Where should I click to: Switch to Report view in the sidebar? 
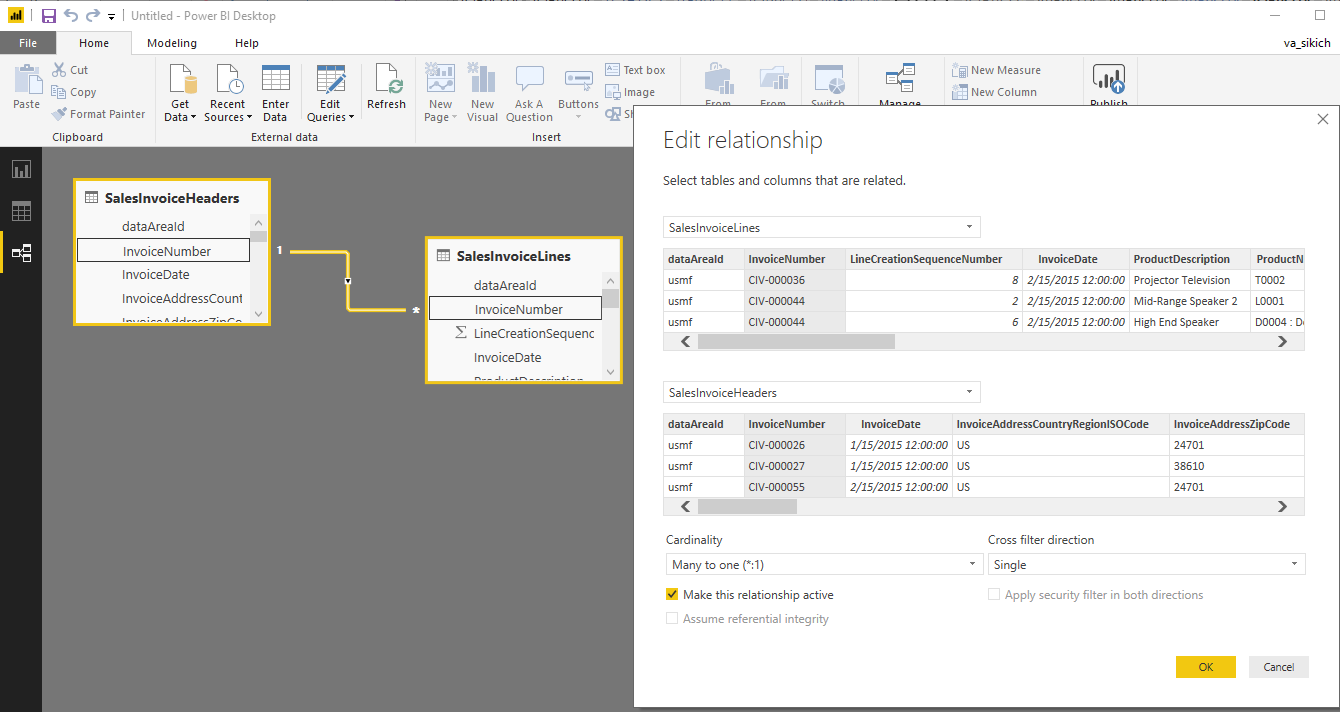pyautogui.click(x=21, y=169)
